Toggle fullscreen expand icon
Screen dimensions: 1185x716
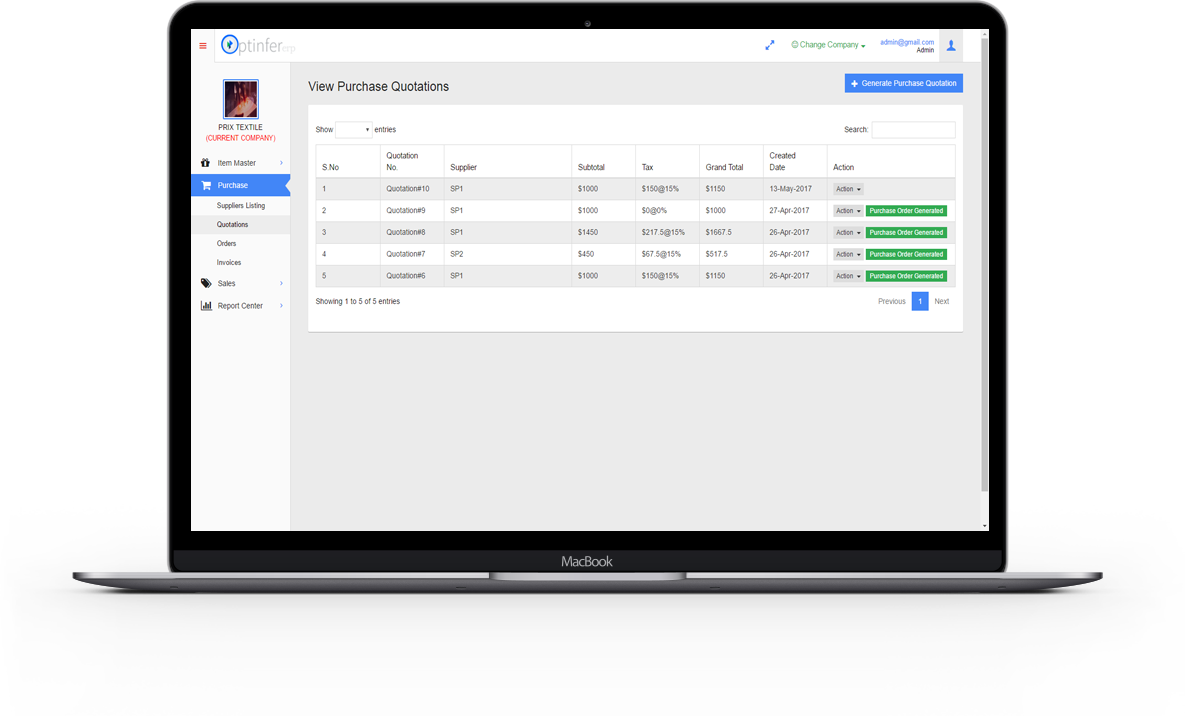769,45
